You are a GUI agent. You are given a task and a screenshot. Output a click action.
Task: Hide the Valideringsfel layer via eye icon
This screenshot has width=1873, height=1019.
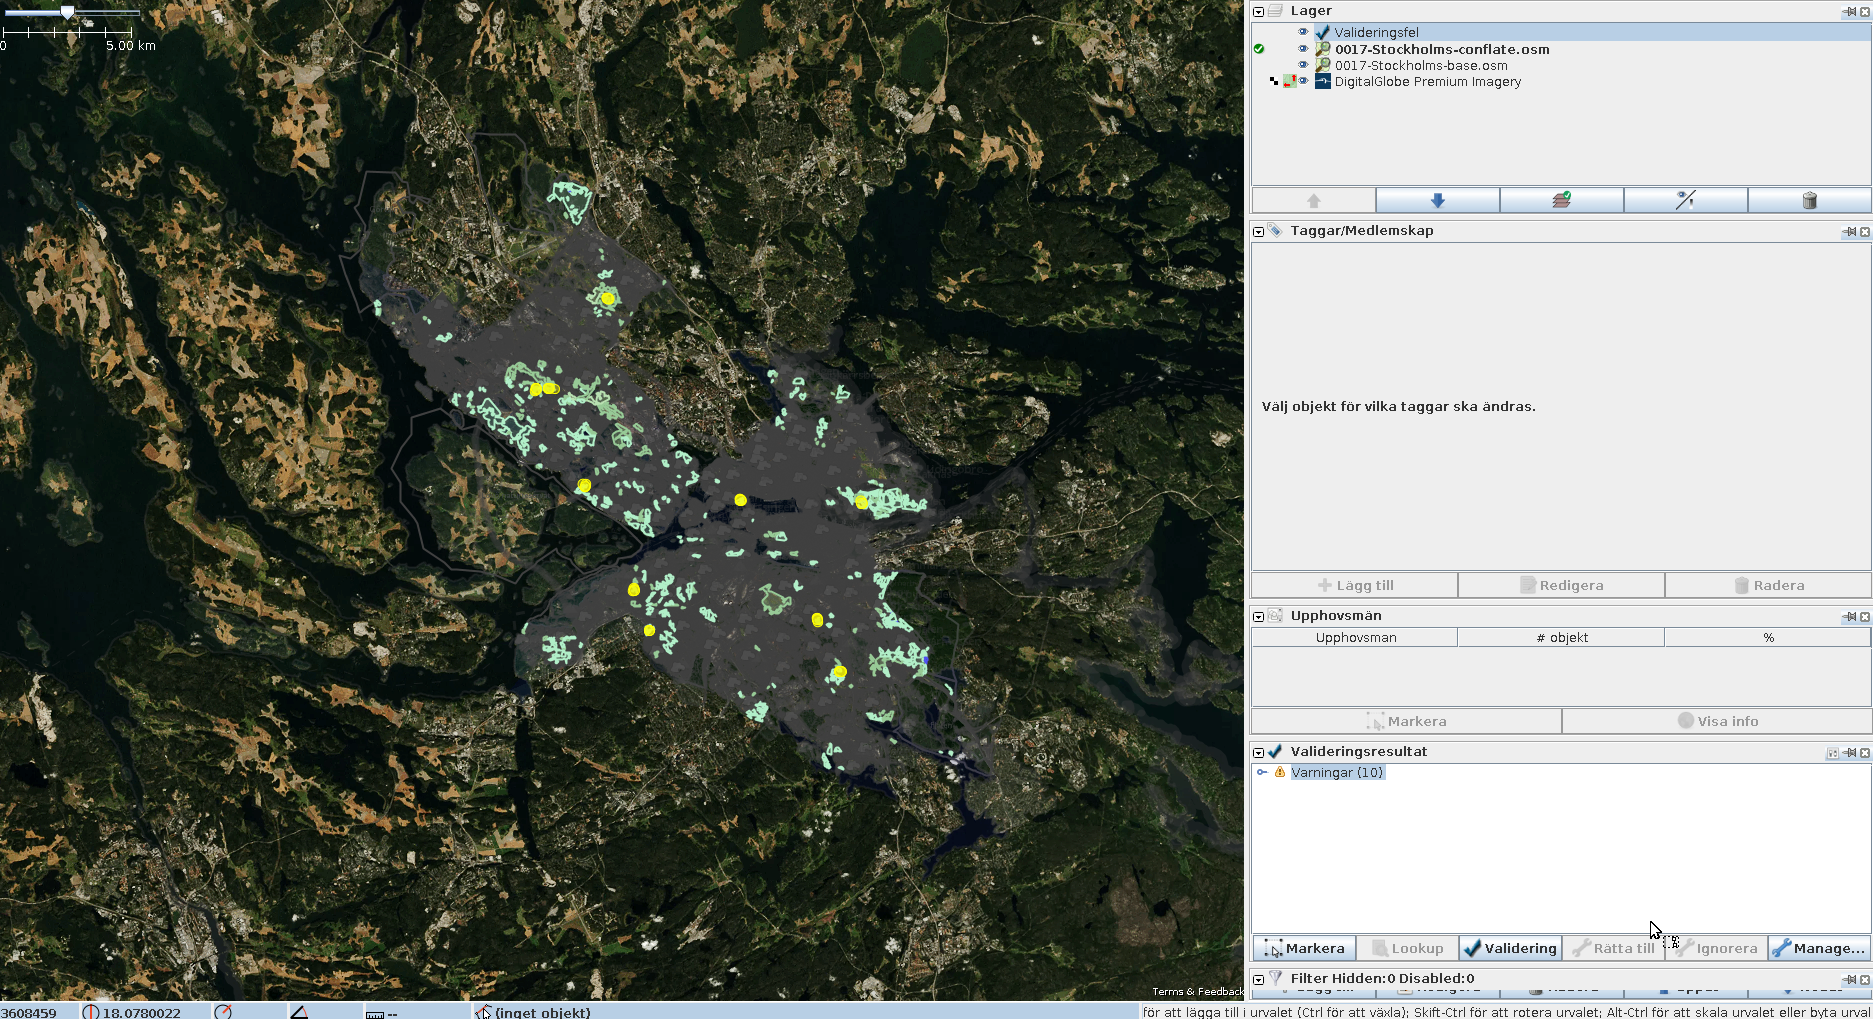[x=1303, y=32]
